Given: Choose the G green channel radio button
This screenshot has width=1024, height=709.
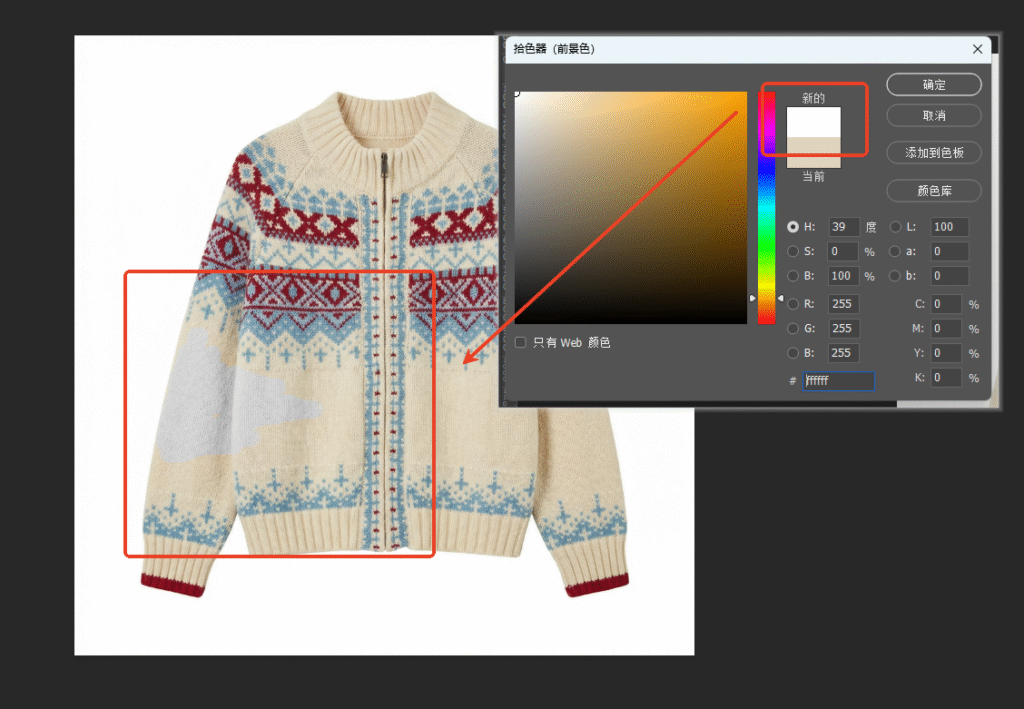Looking at the screenshot, I should 794,328.
